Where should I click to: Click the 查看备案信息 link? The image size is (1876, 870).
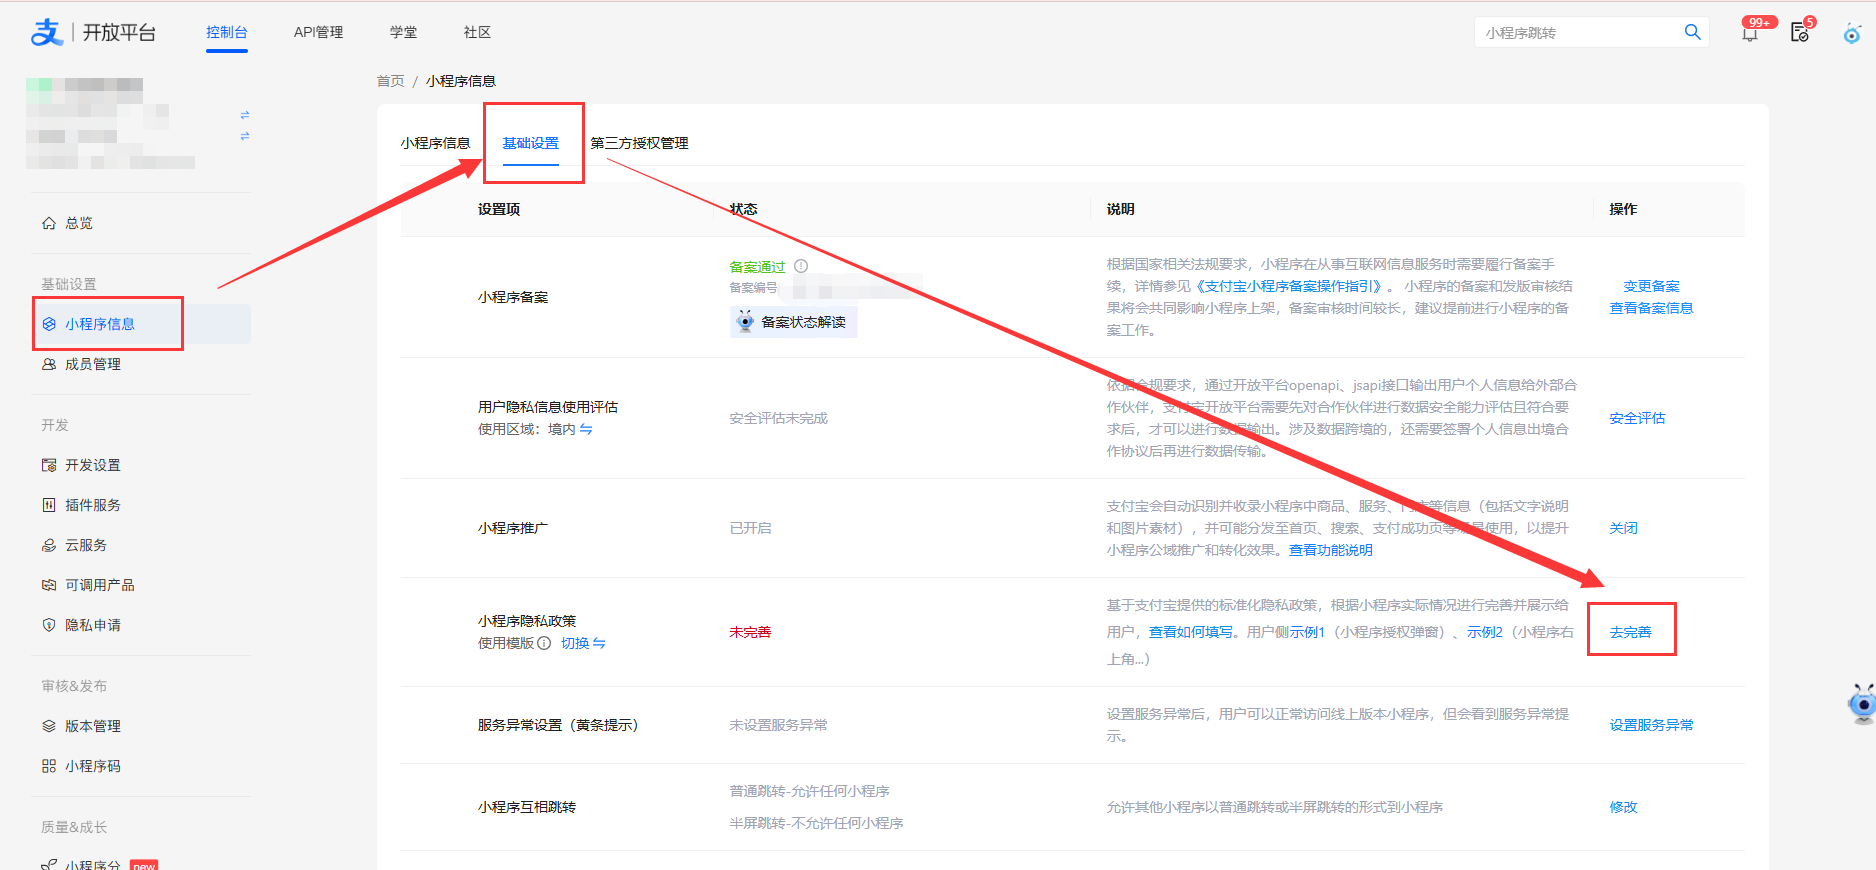point(1651,308)
